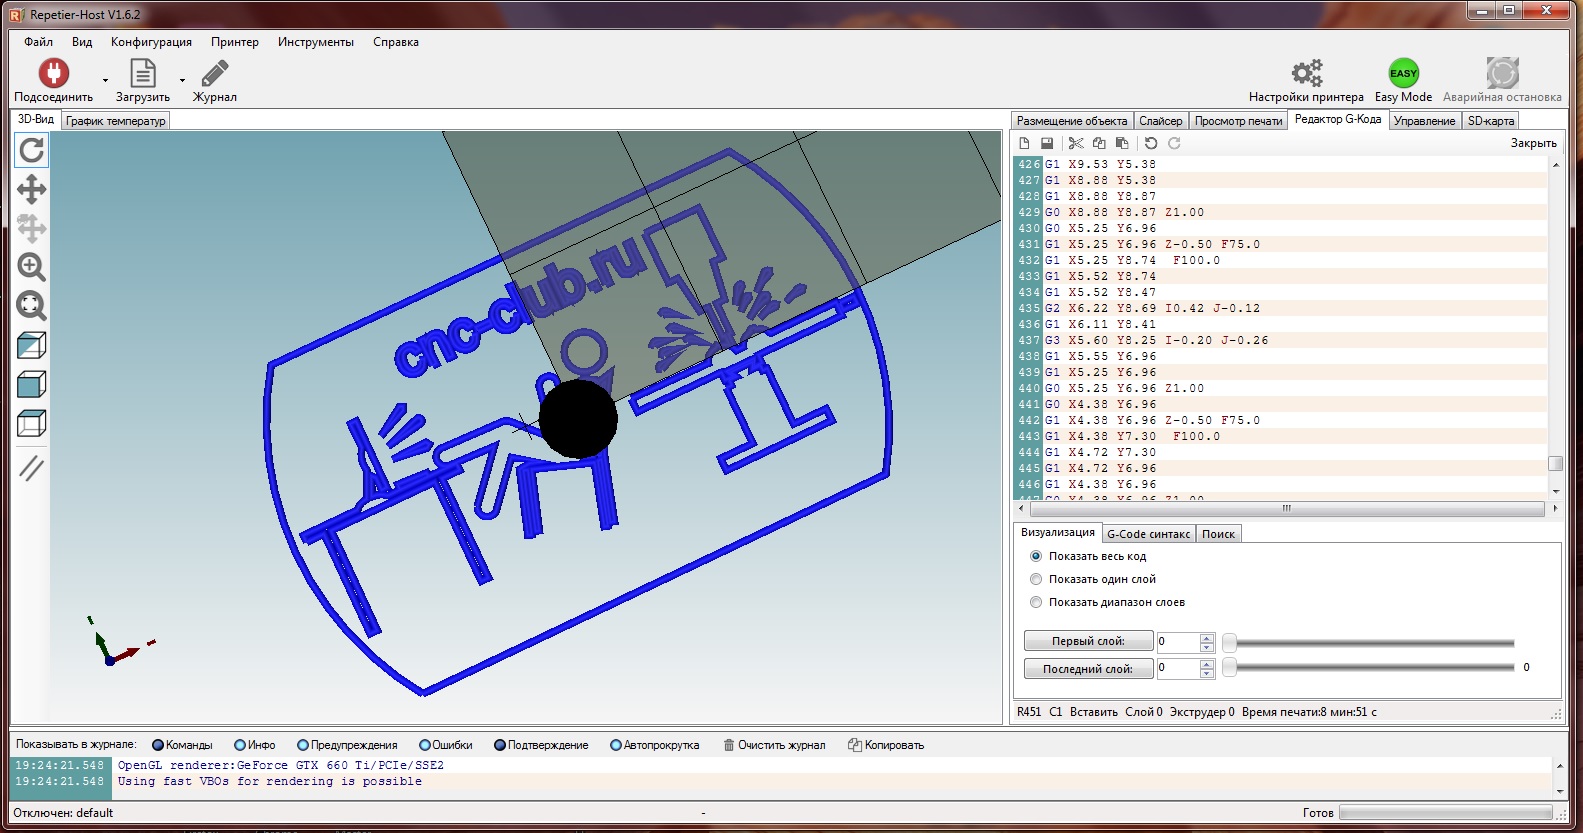Toggle the Журнал log pencil icon
Screen dimensions: 1583x833
pyautogui.click(x=215, y=73)
